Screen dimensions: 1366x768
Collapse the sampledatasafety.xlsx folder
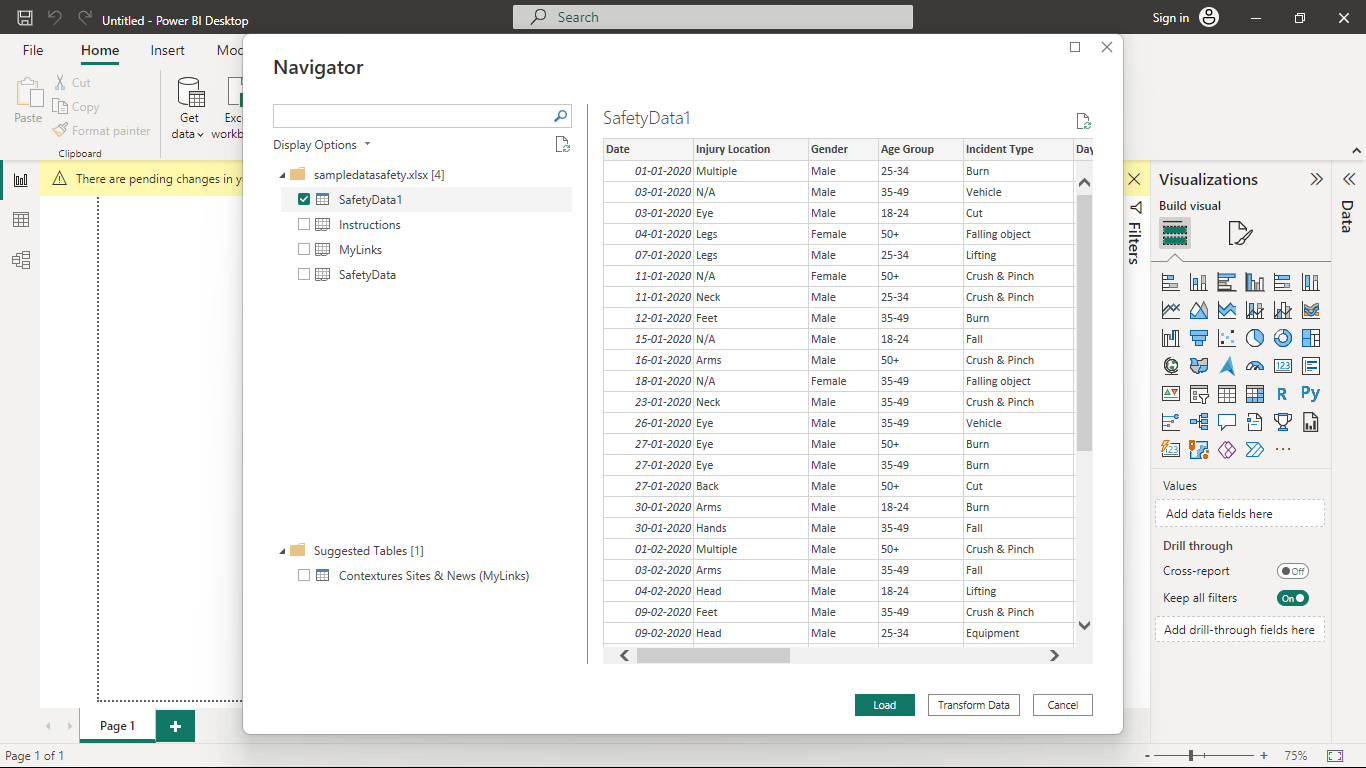point(284,172)
